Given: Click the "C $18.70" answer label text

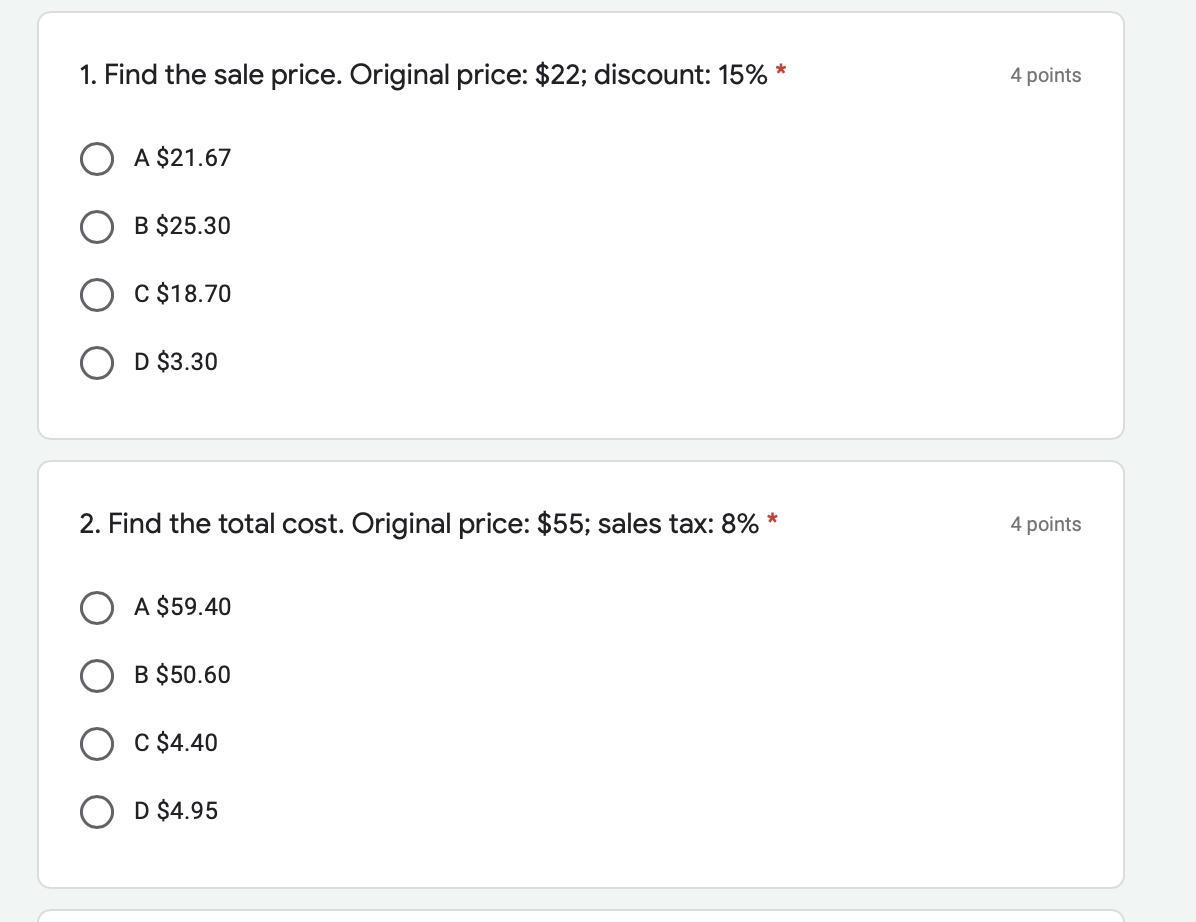Looking at the screenshot, I should click(x=182, y=294).
